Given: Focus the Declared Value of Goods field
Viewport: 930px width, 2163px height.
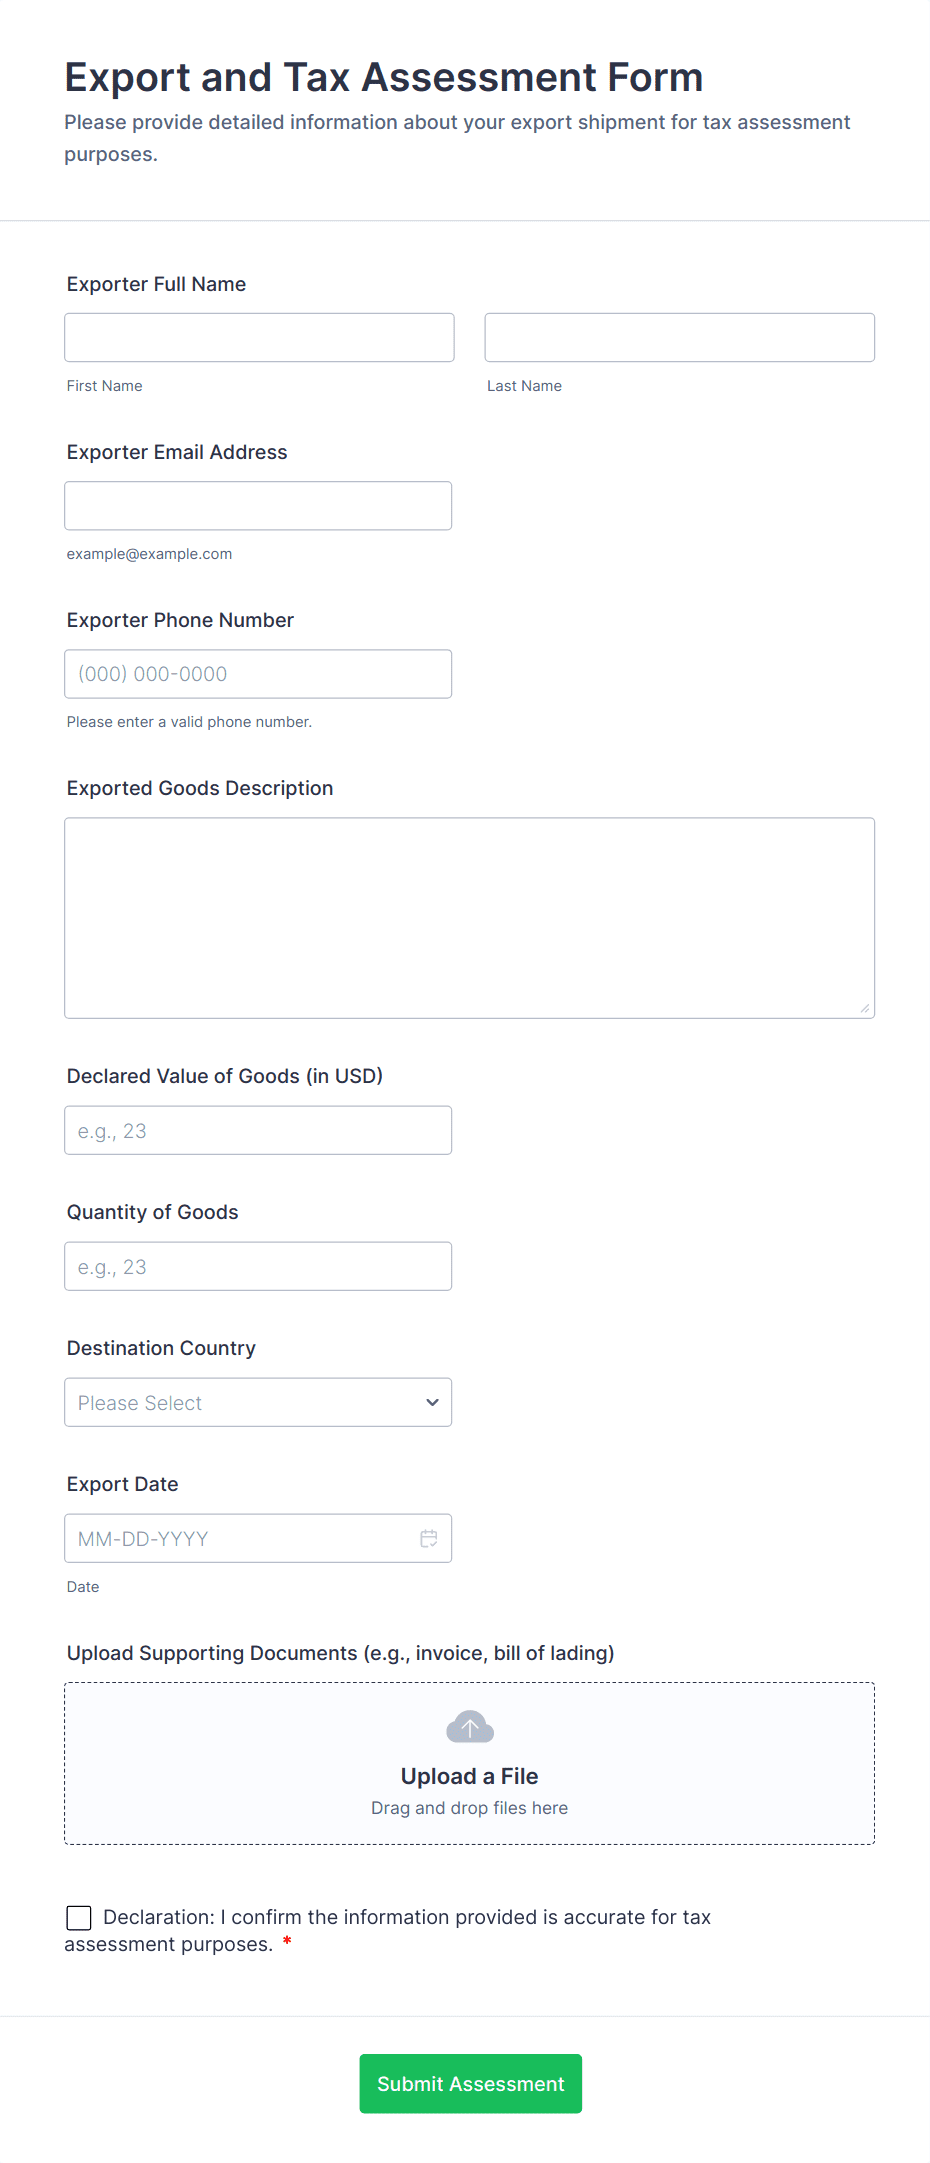Looking at the screenshot, I should 258,1130.
